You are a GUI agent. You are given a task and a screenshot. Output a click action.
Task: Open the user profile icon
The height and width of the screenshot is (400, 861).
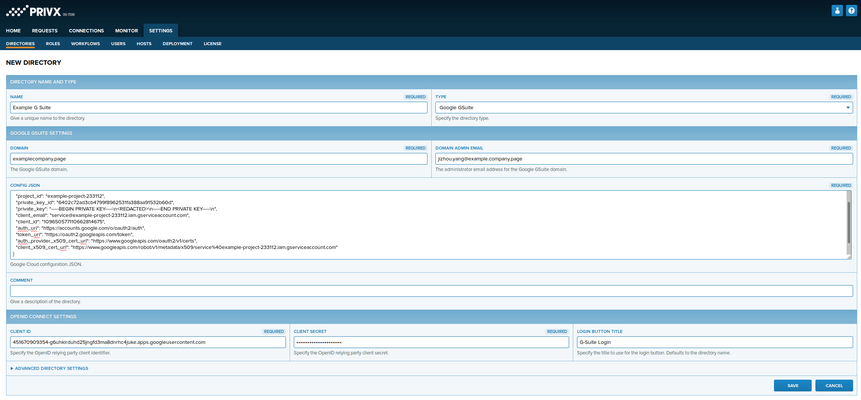point(837,10)
